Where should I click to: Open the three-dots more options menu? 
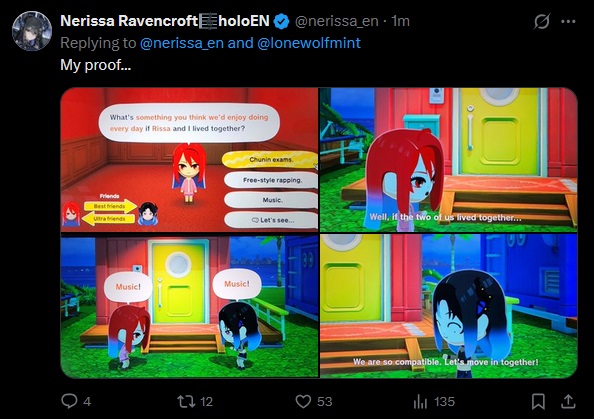pyautogui.click(x=568, y=21)
